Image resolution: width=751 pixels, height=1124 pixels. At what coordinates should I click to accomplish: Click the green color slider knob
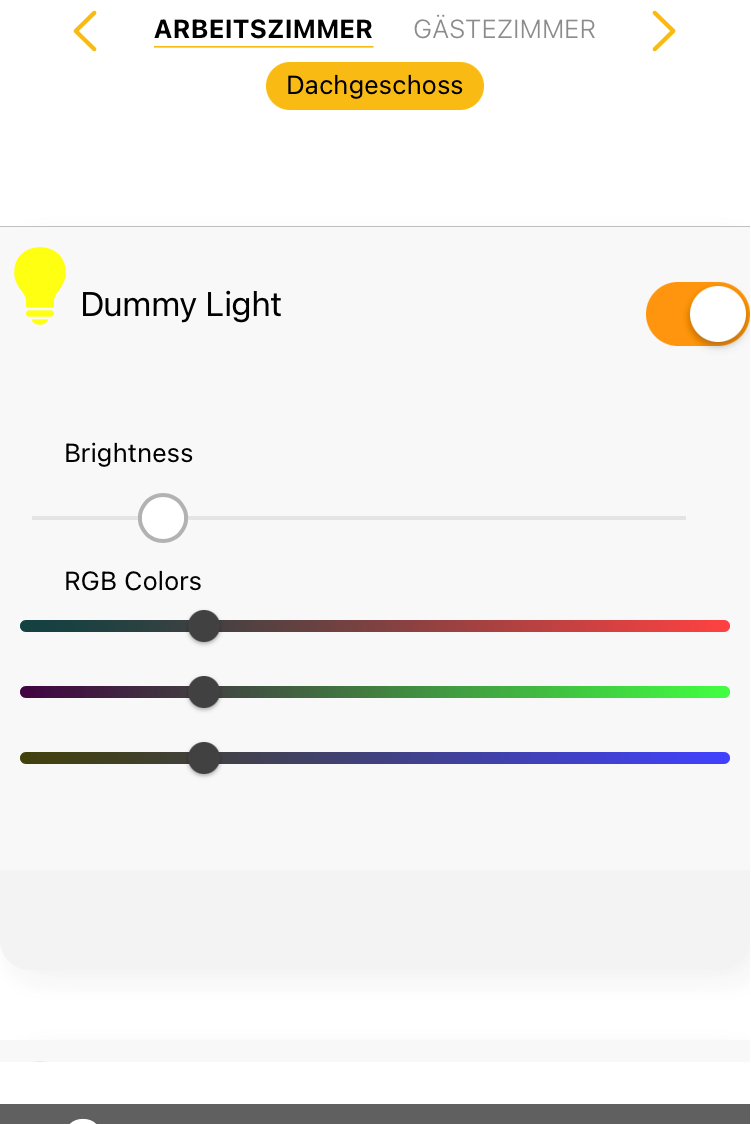click(204, 692)
